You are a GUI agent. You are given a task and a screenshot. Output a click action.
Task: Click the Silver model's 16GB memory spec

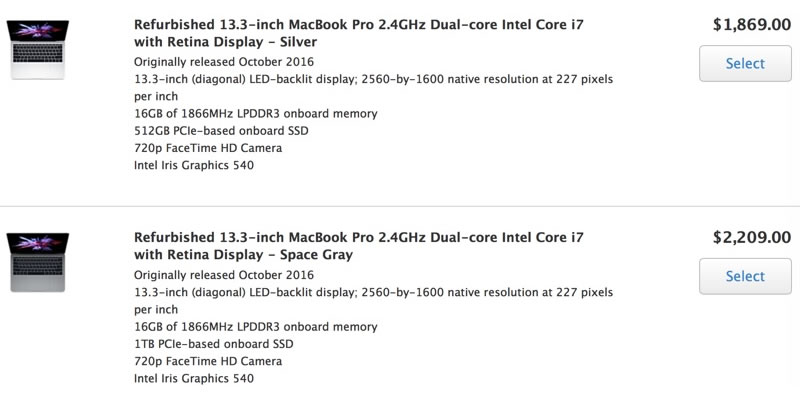coord(255,114)
